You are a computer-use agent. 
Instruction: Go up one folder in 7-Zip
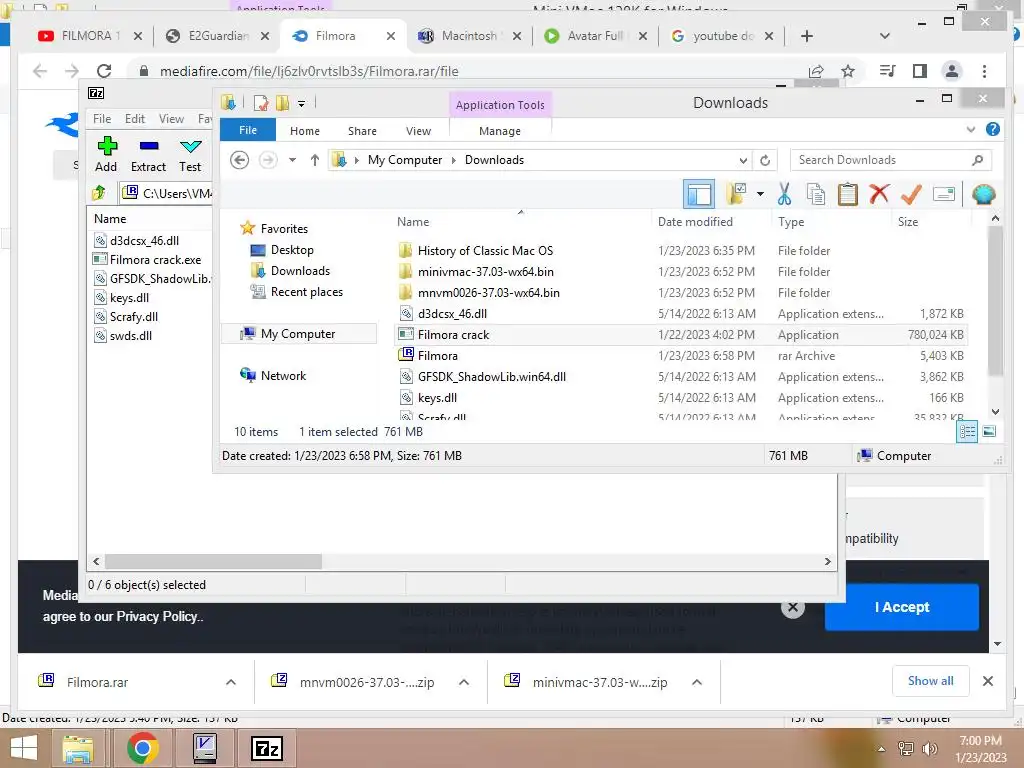99,193
